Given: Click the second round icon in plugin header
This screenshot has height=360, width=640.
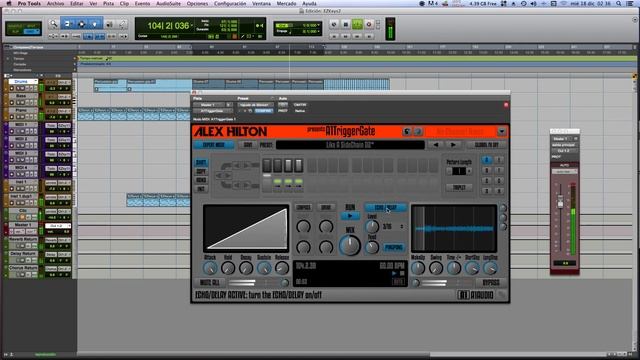Looking at the screenshot, I should coord(417,131).
